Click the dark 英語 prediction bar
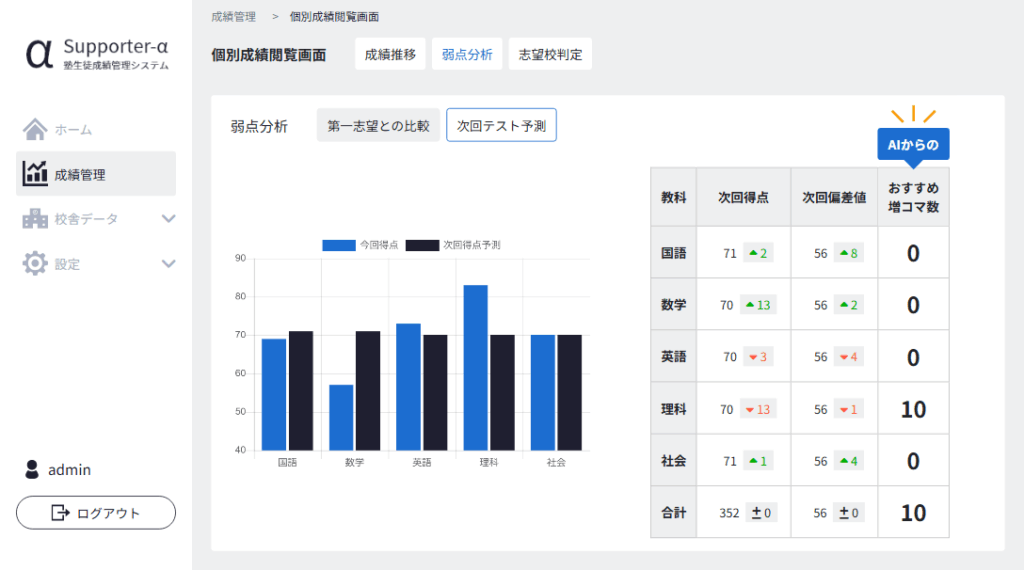The image size is (1024, 570). [436, 392]
